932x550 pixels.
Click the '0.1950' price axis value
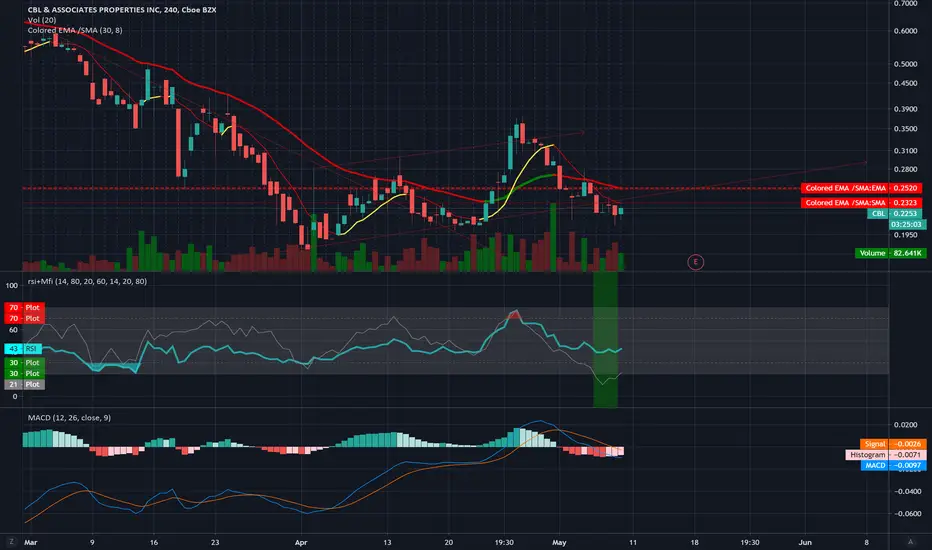[905, 235]
